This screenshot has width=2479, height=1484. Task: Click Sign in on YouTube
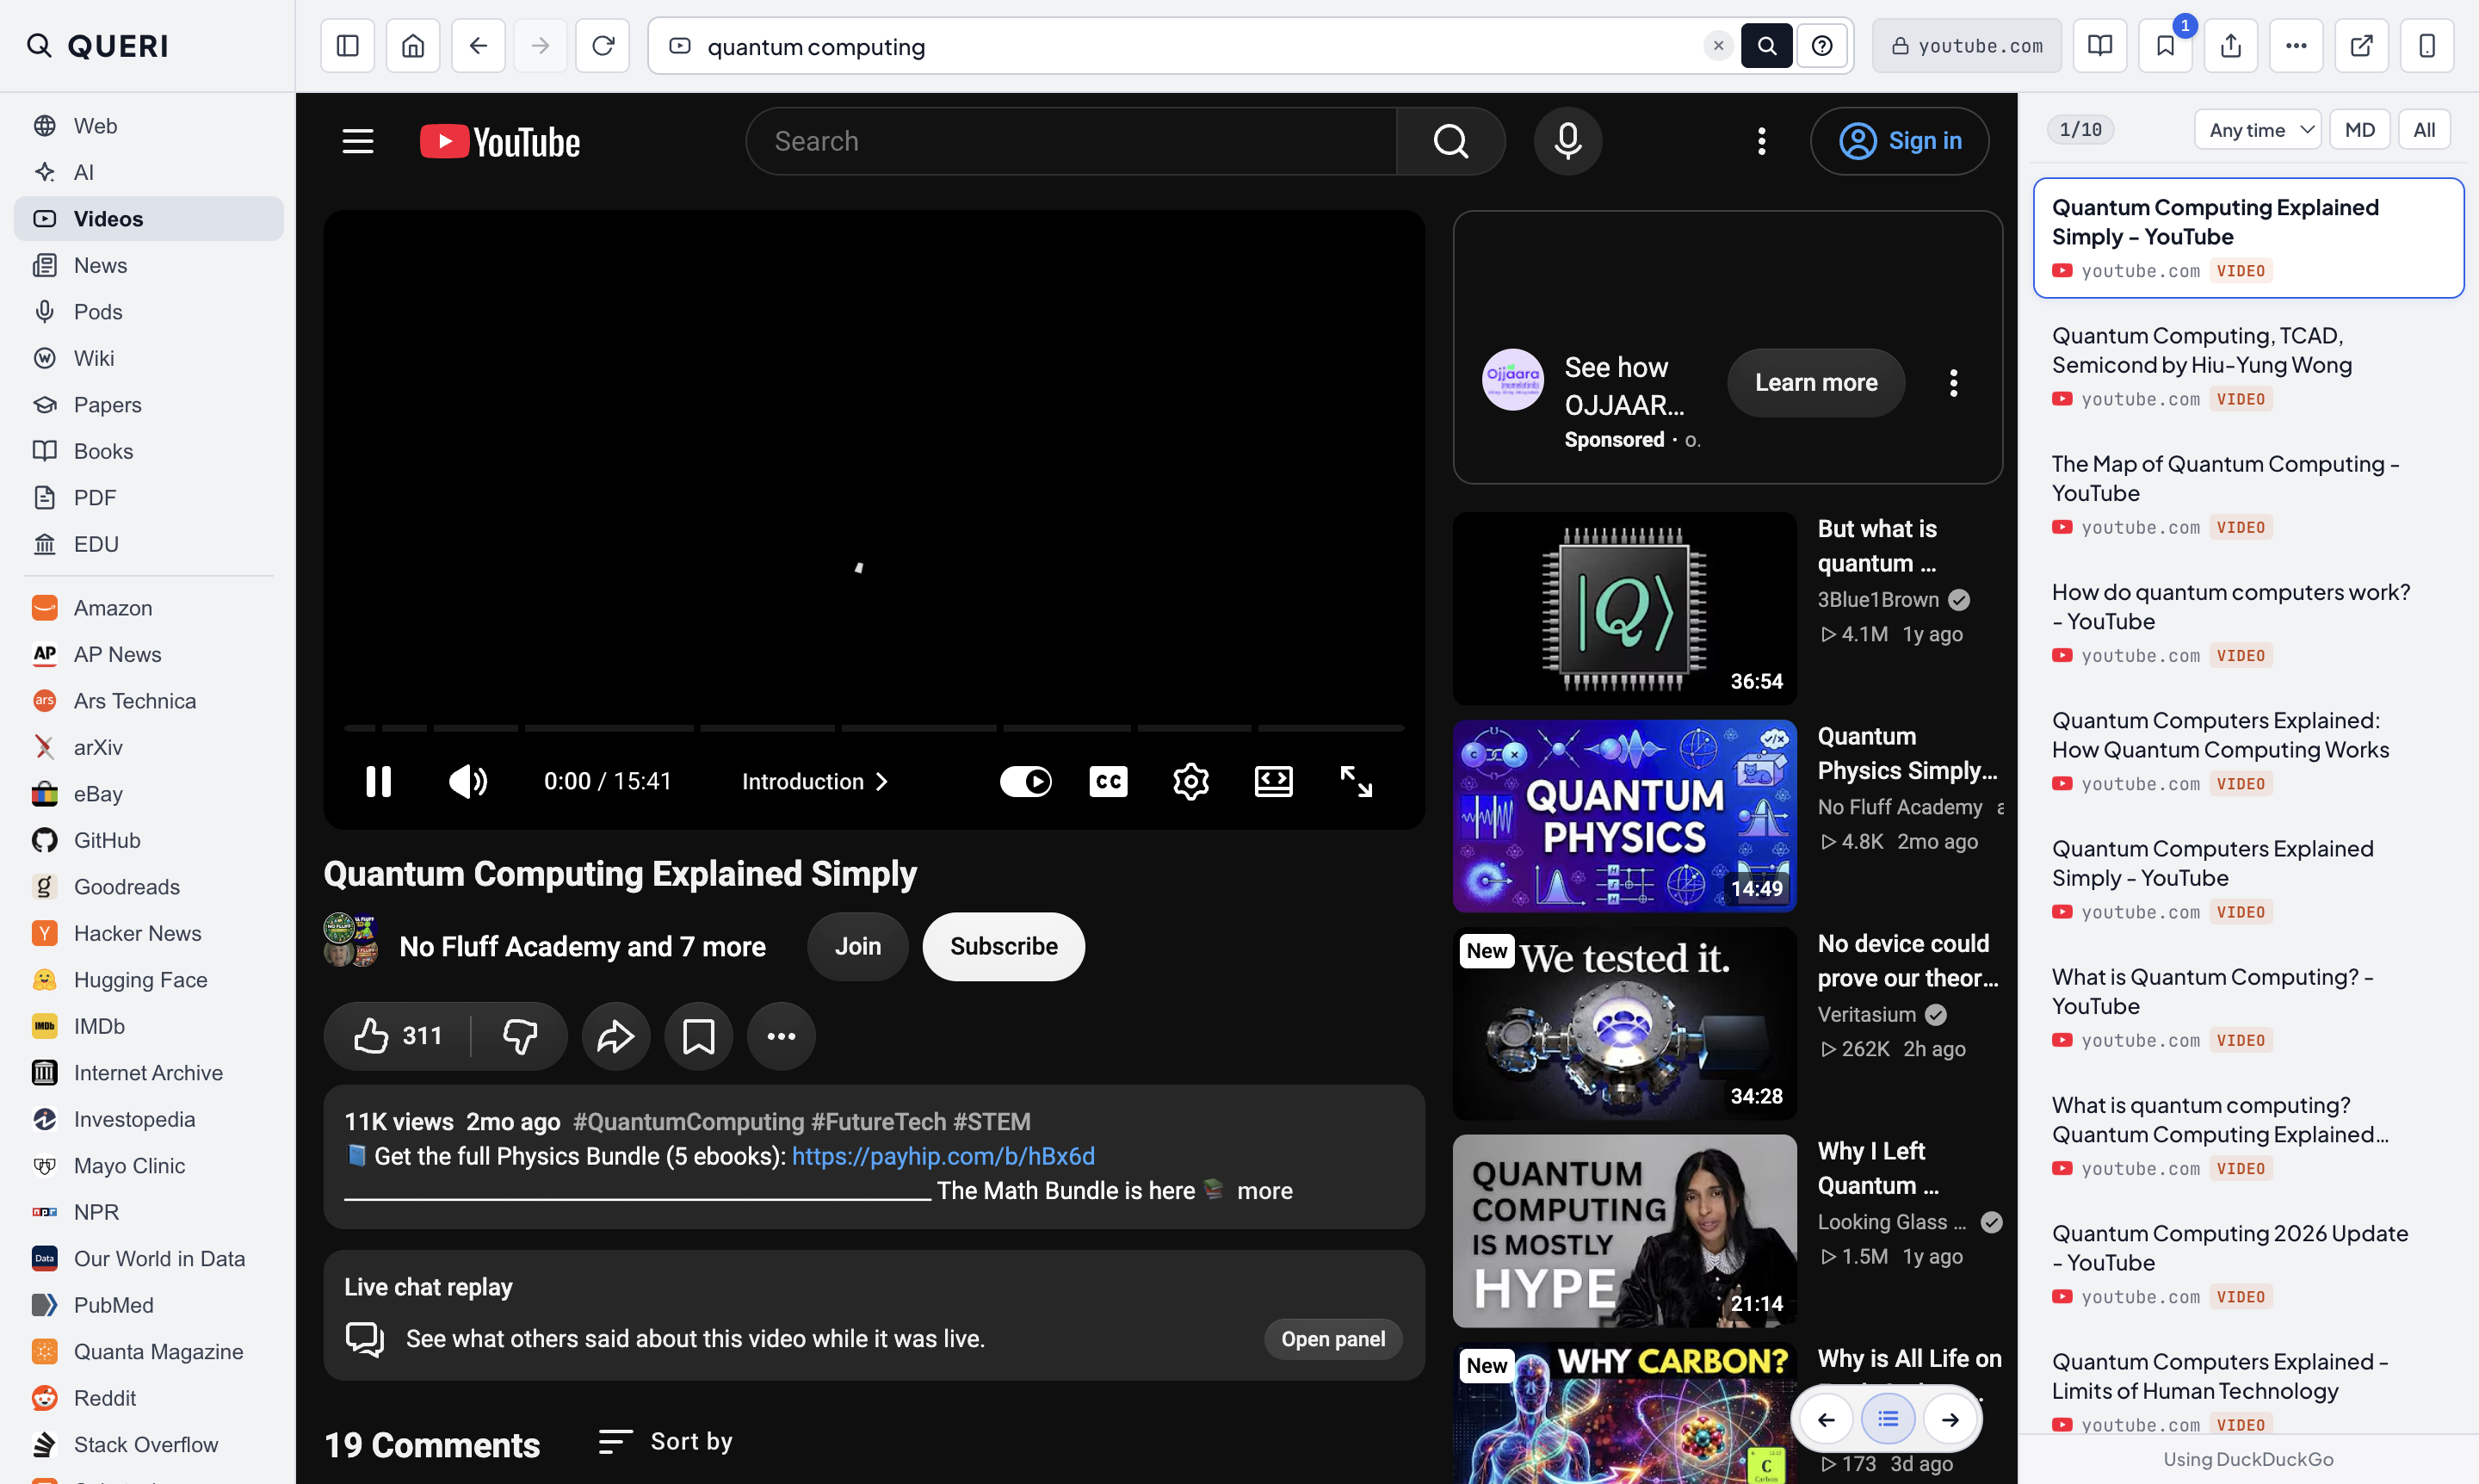click(1899, 141)
